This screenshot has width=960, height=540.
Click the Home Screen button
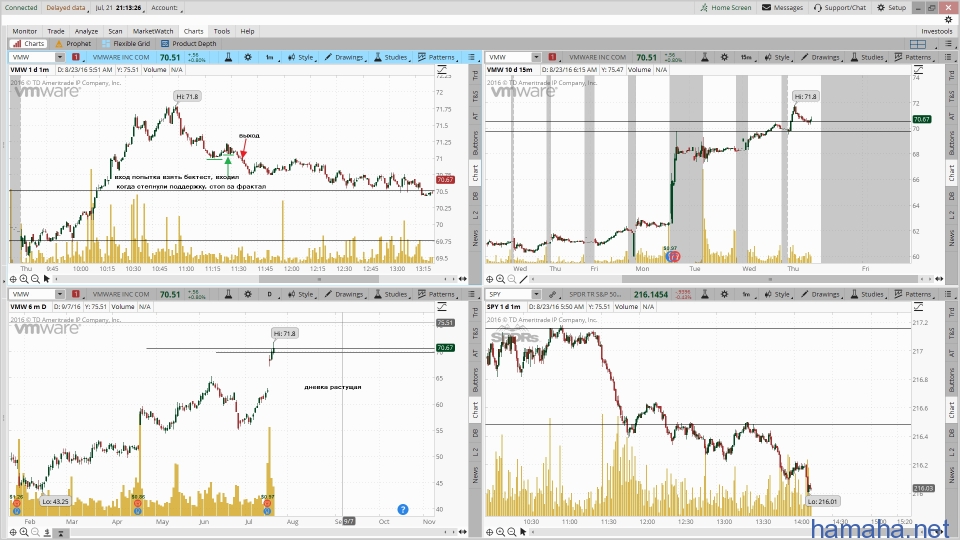[x=726, y=7]
